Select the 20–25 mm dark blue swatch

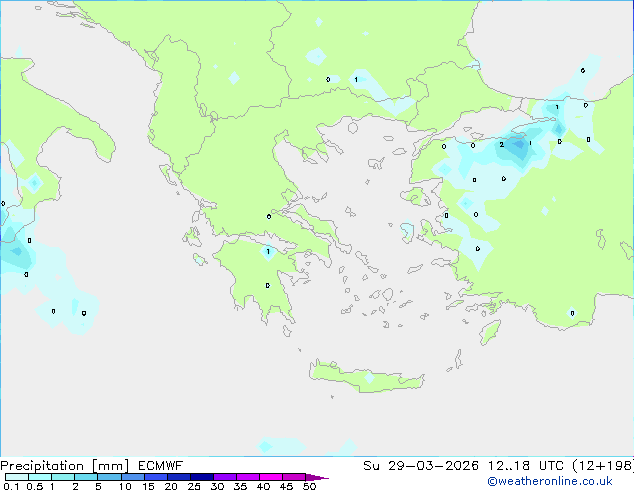pos(179,477)
